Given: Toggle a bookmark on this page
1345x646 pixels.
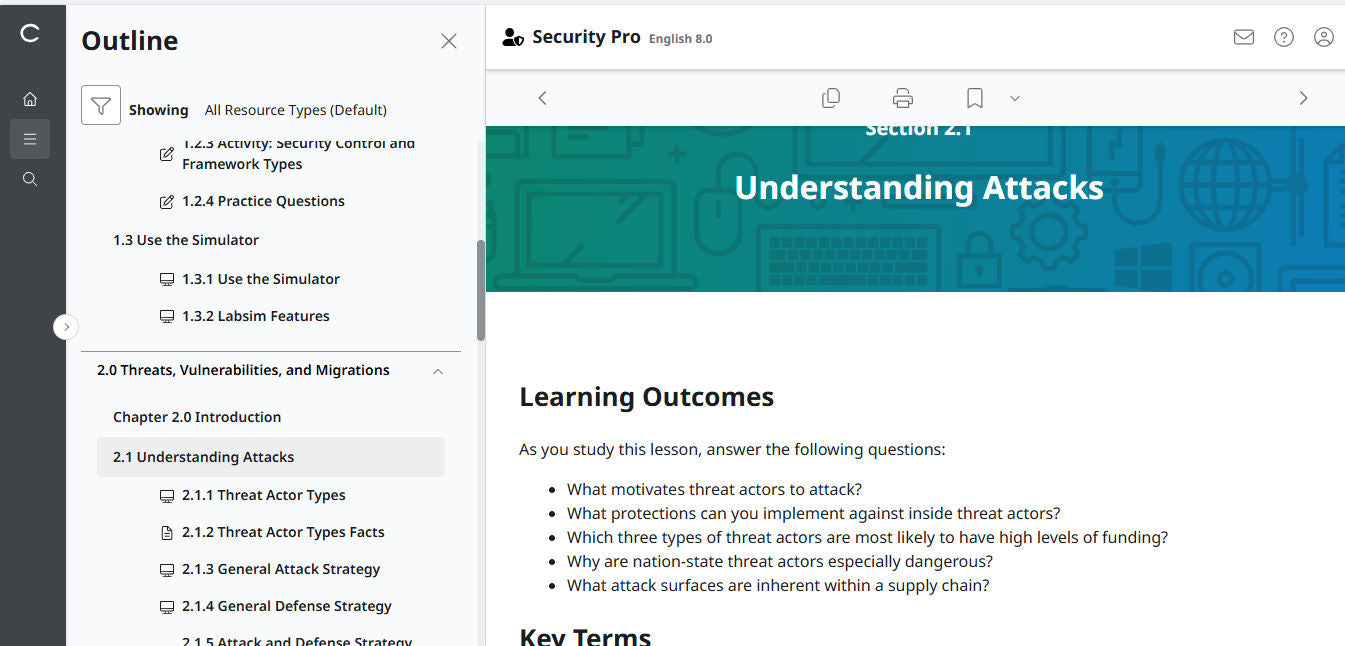Looking at the screenshot, I should [973, 97].
